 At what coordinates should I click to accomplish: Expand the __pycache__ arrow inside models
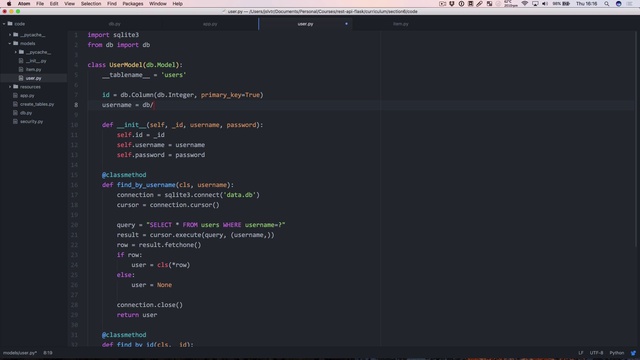(x=16, y=52)
